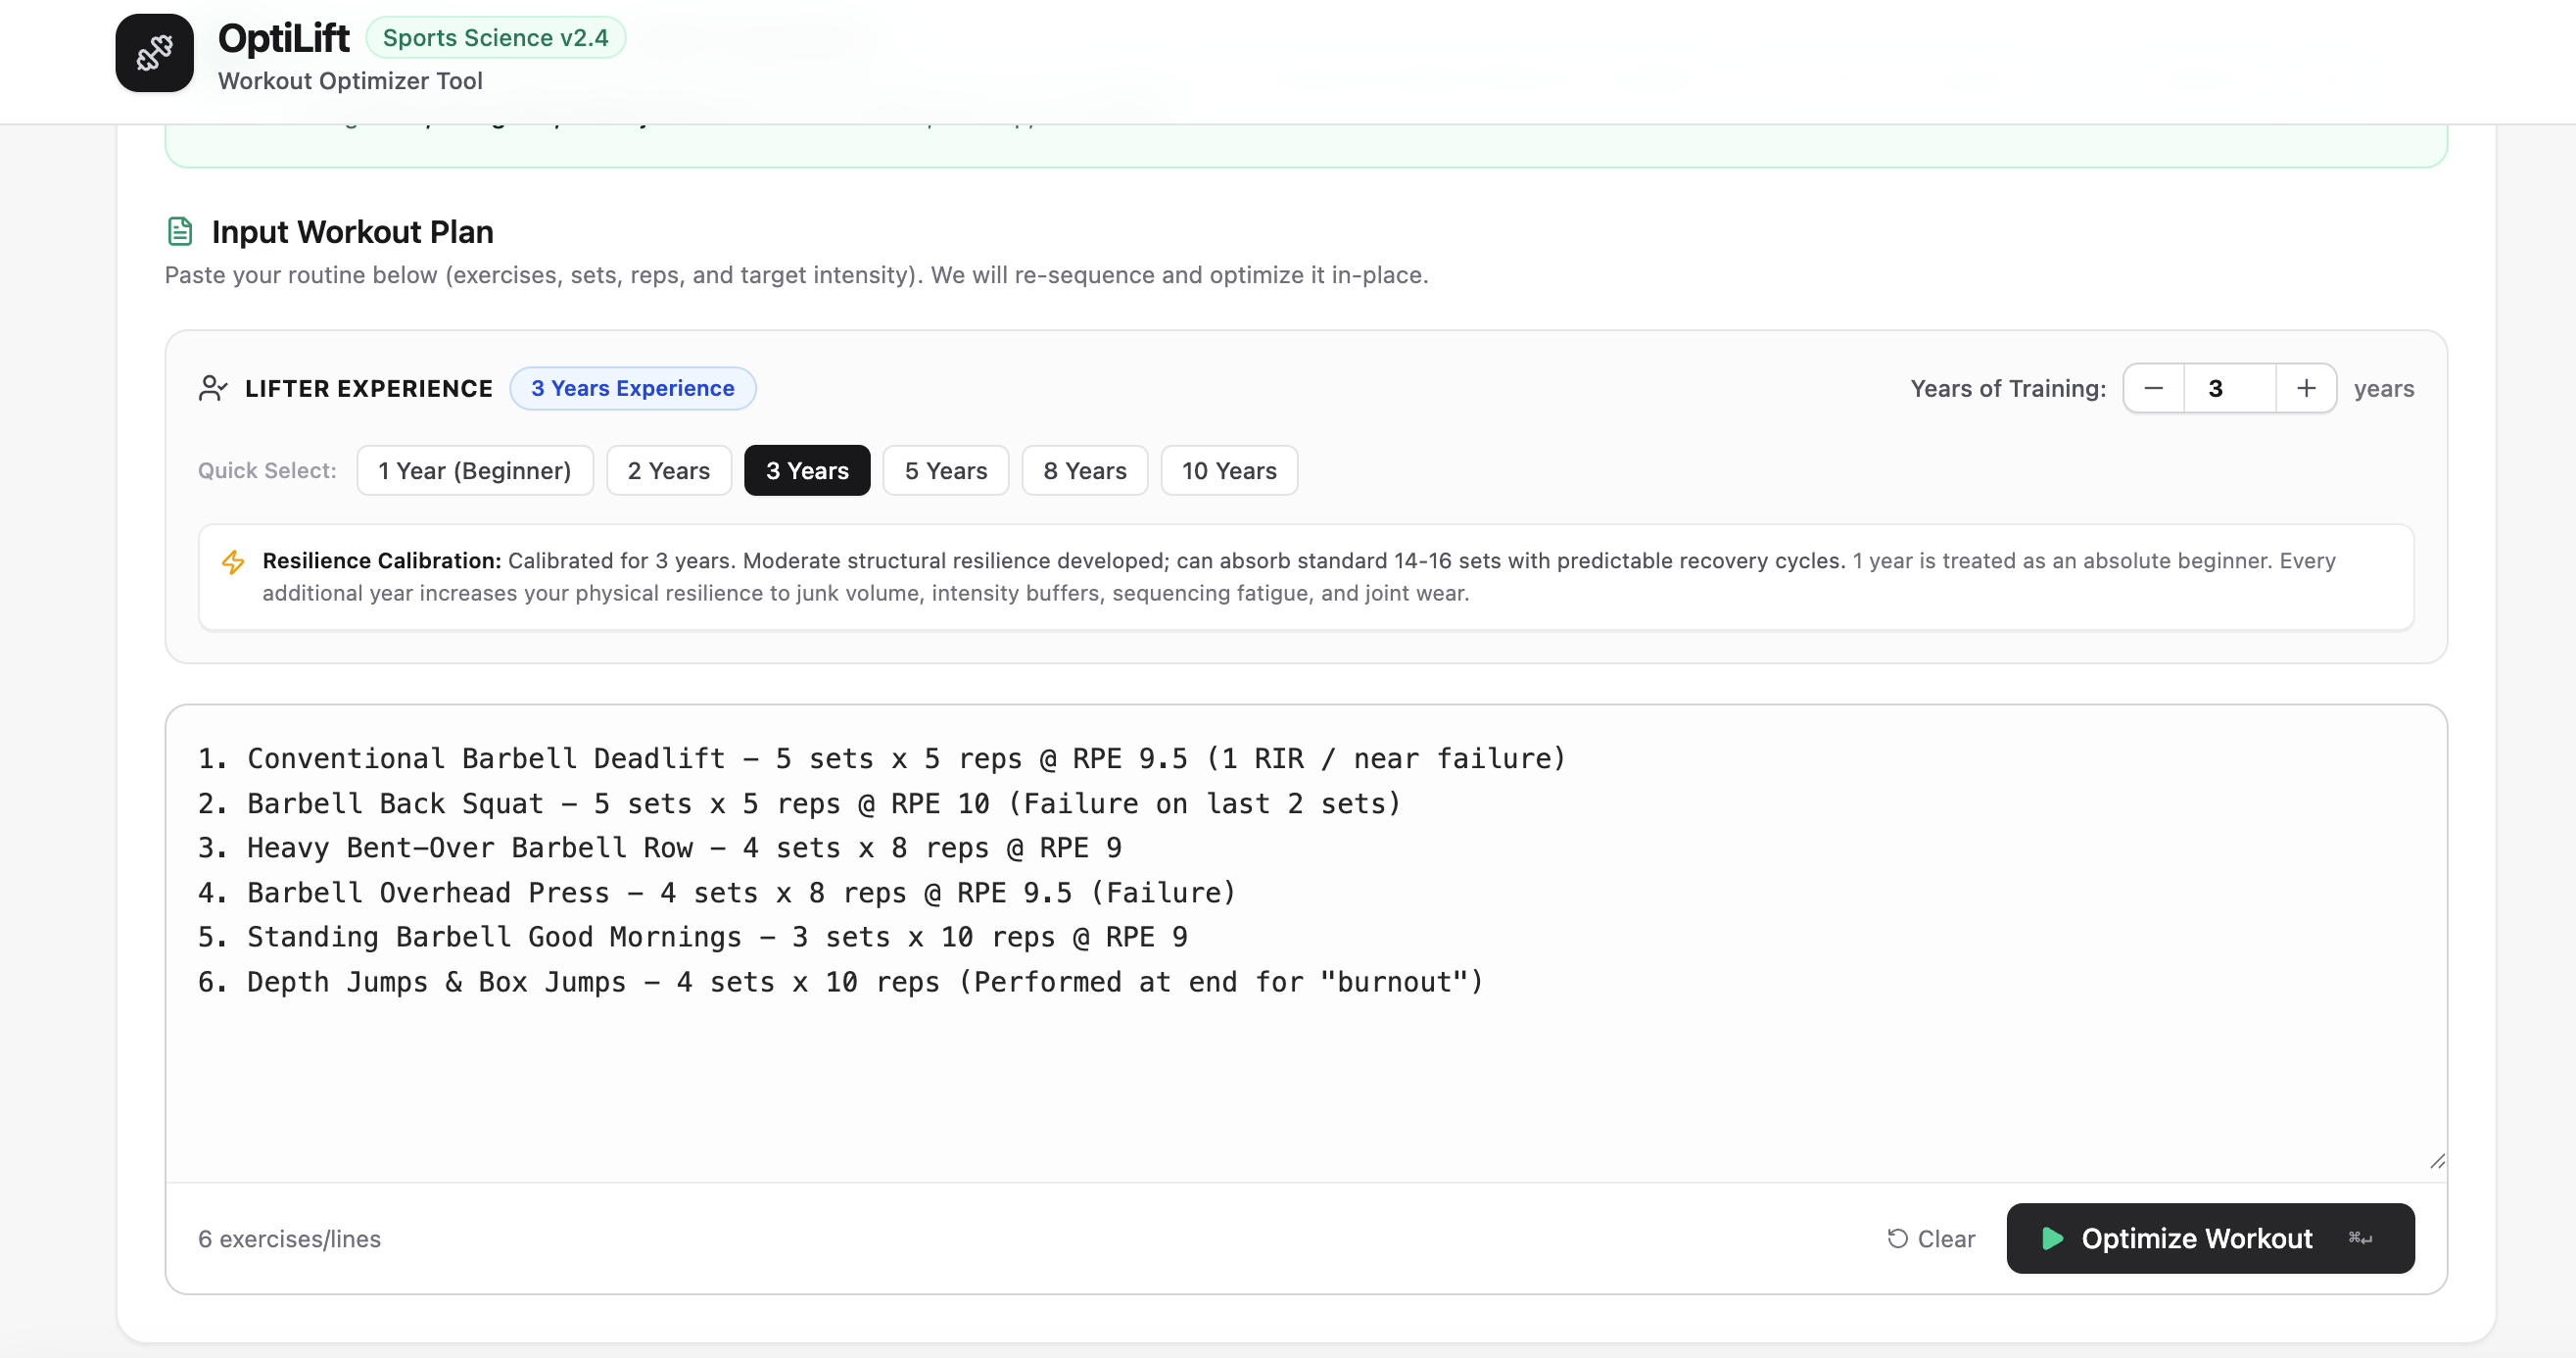Select the 1 Year (Beginner) quick option
This screenshot has height=1358, width=2576.
click(x=475, y=470)
